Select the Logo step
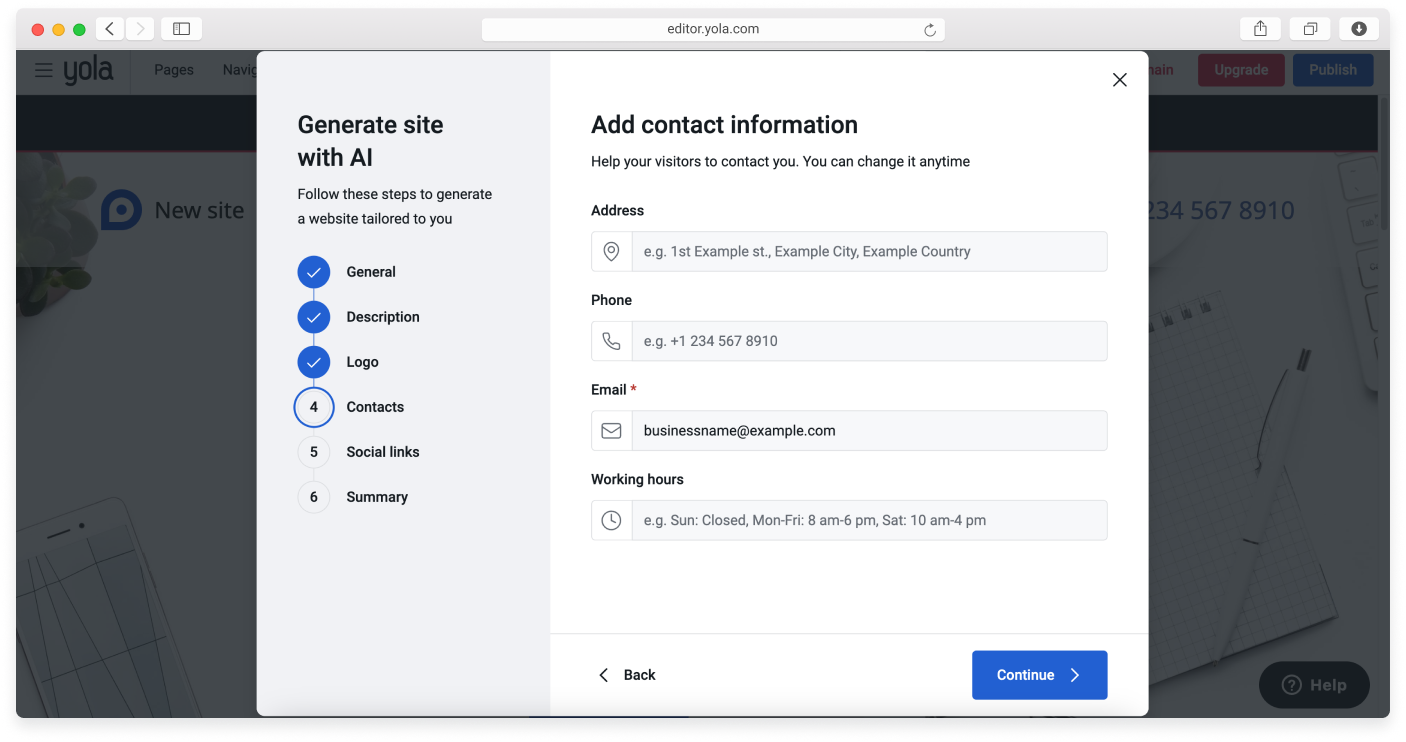1406x742 pixels. 362,362
